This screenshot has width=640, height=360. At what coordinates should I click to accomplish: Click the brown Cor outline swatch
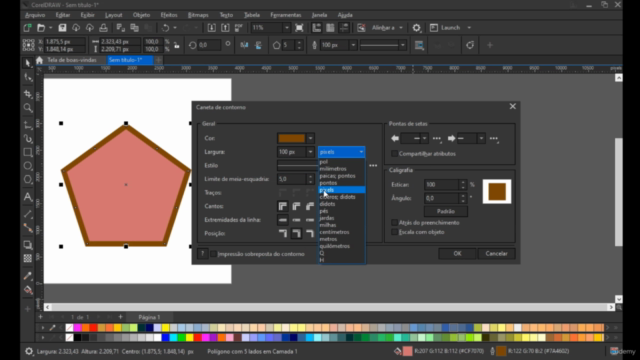pos(291,138)
